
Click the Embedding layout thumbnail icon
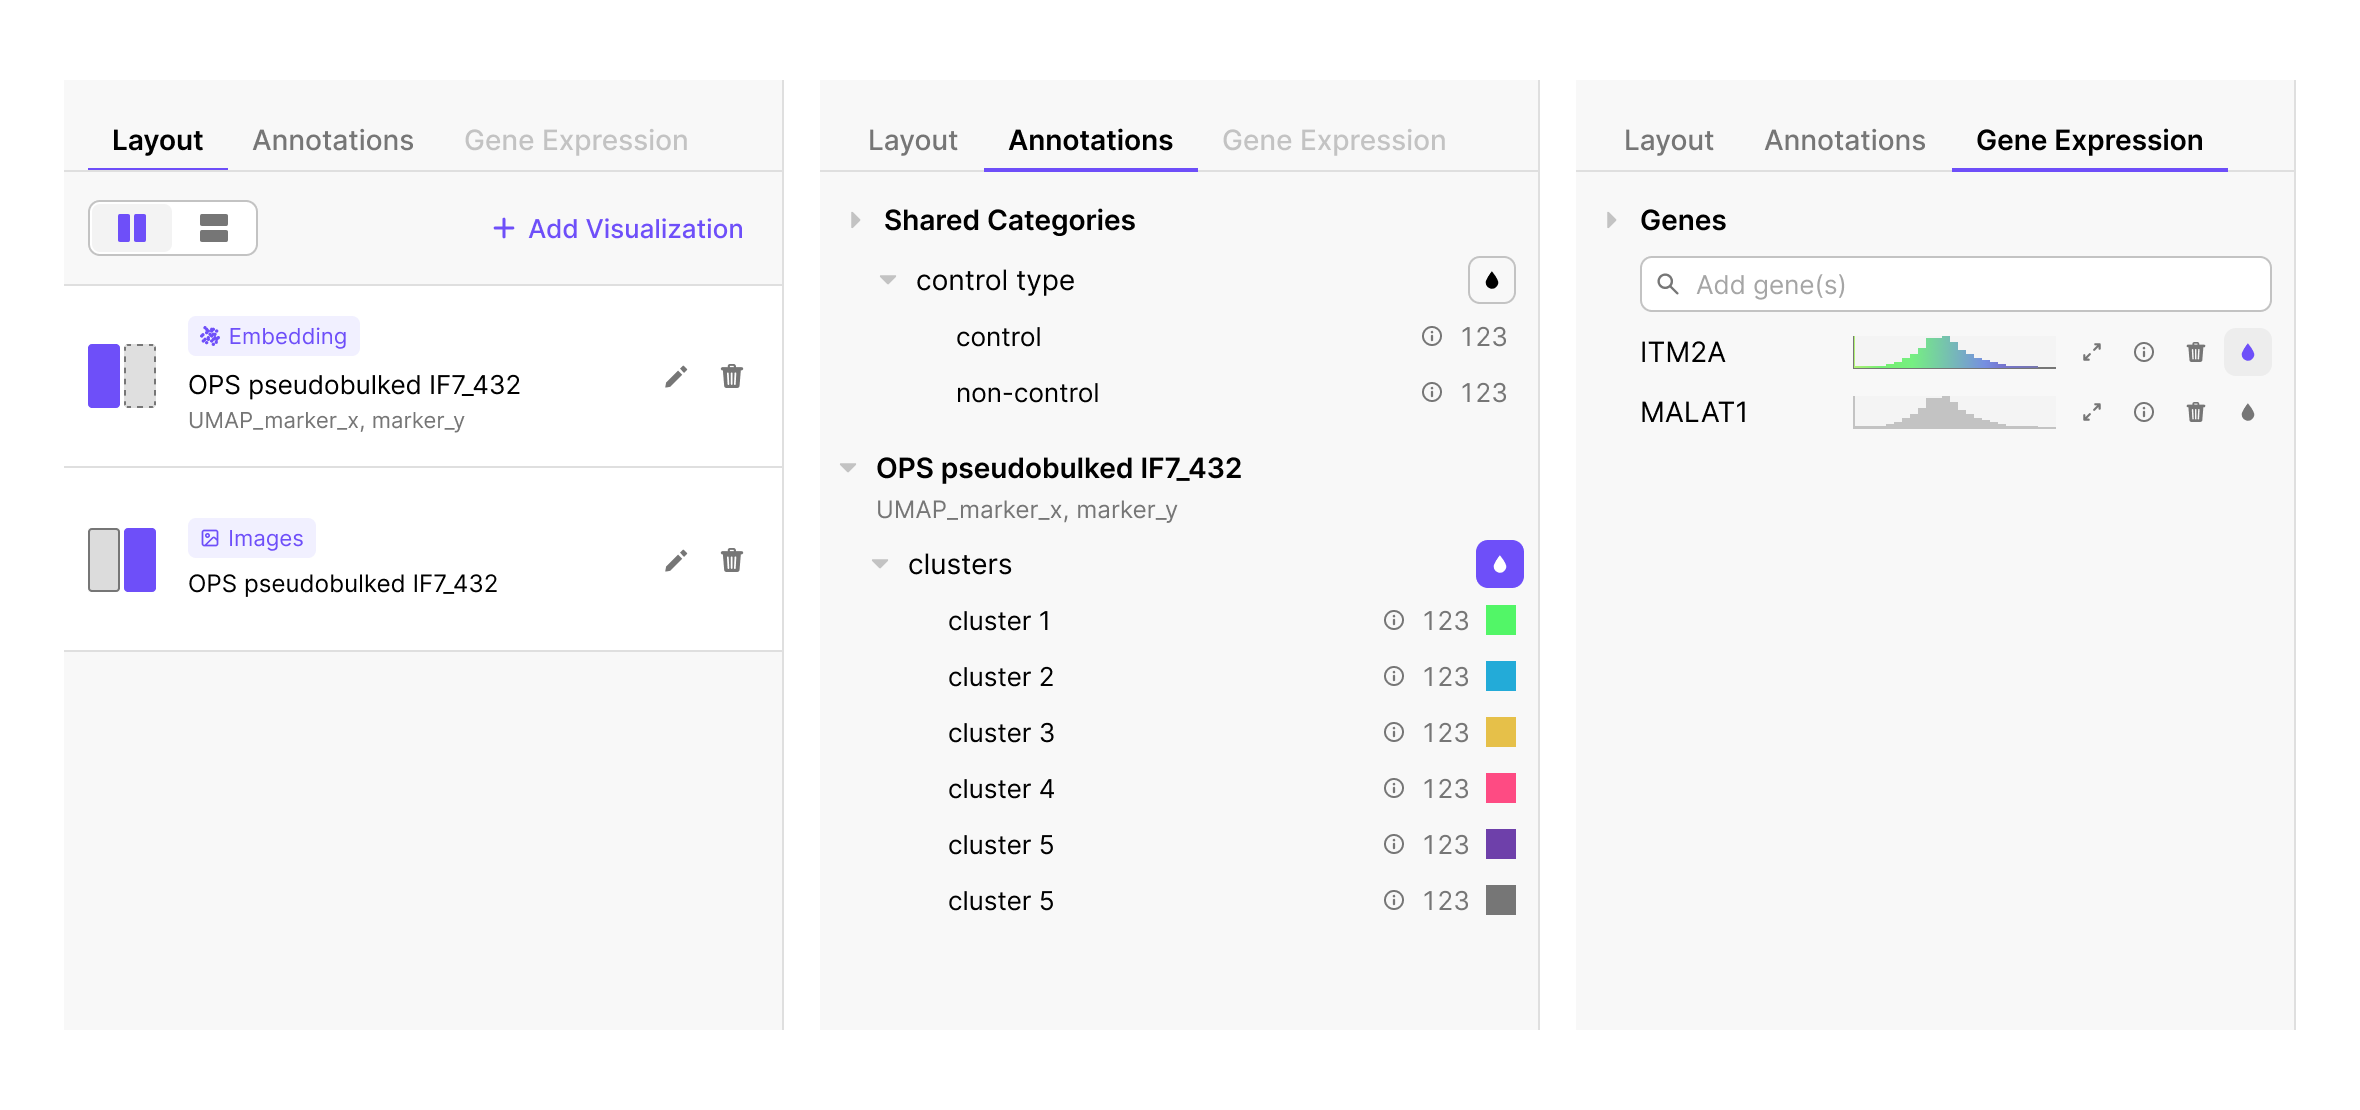tap(122, 376)
